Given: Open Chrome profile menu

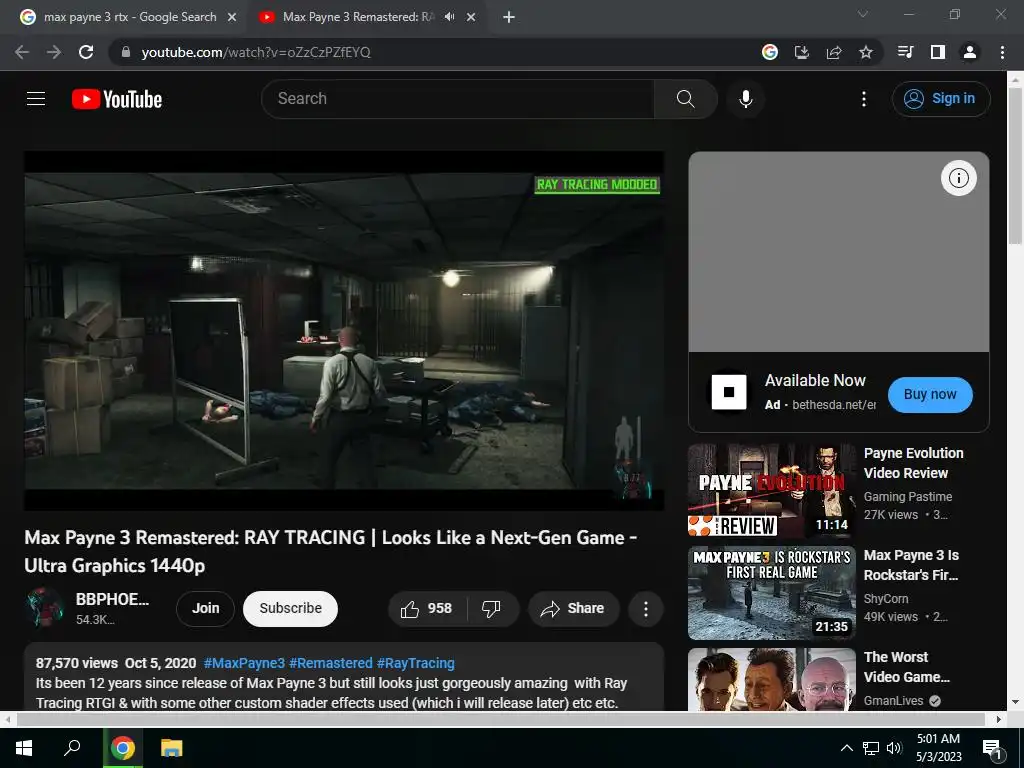Looking at the screenshot, I should pyautogui.click(x=970, y=52).
